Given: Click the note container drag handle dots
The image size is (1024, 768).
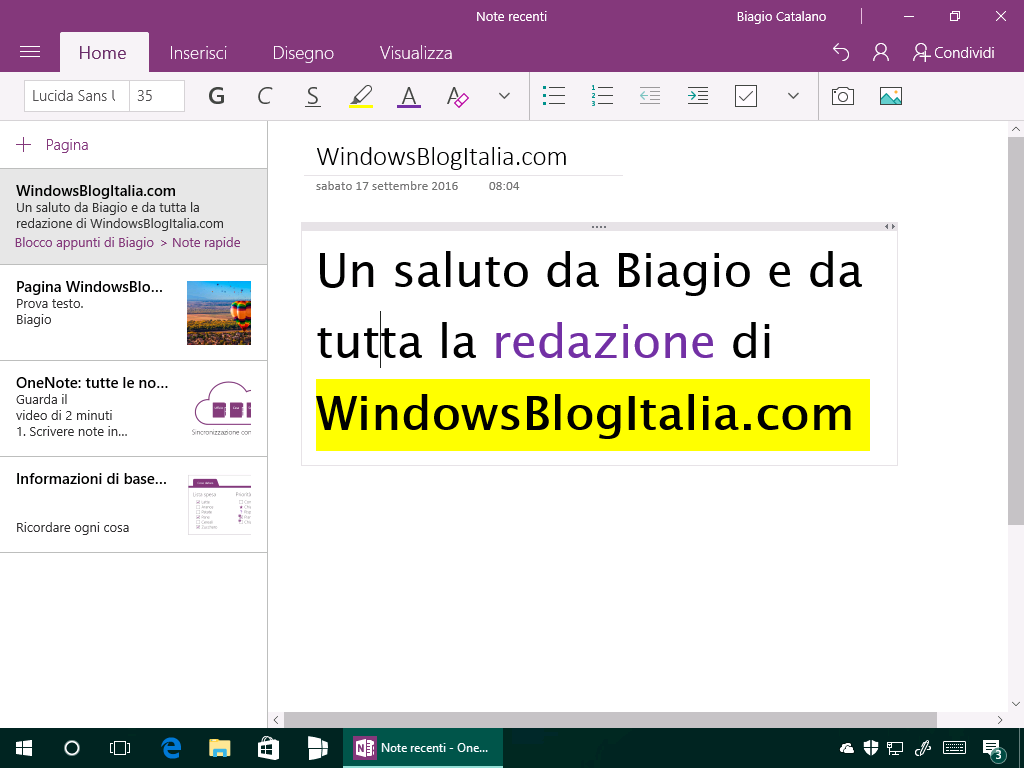Looking at the screenshot, I should (x=599, y=227).
